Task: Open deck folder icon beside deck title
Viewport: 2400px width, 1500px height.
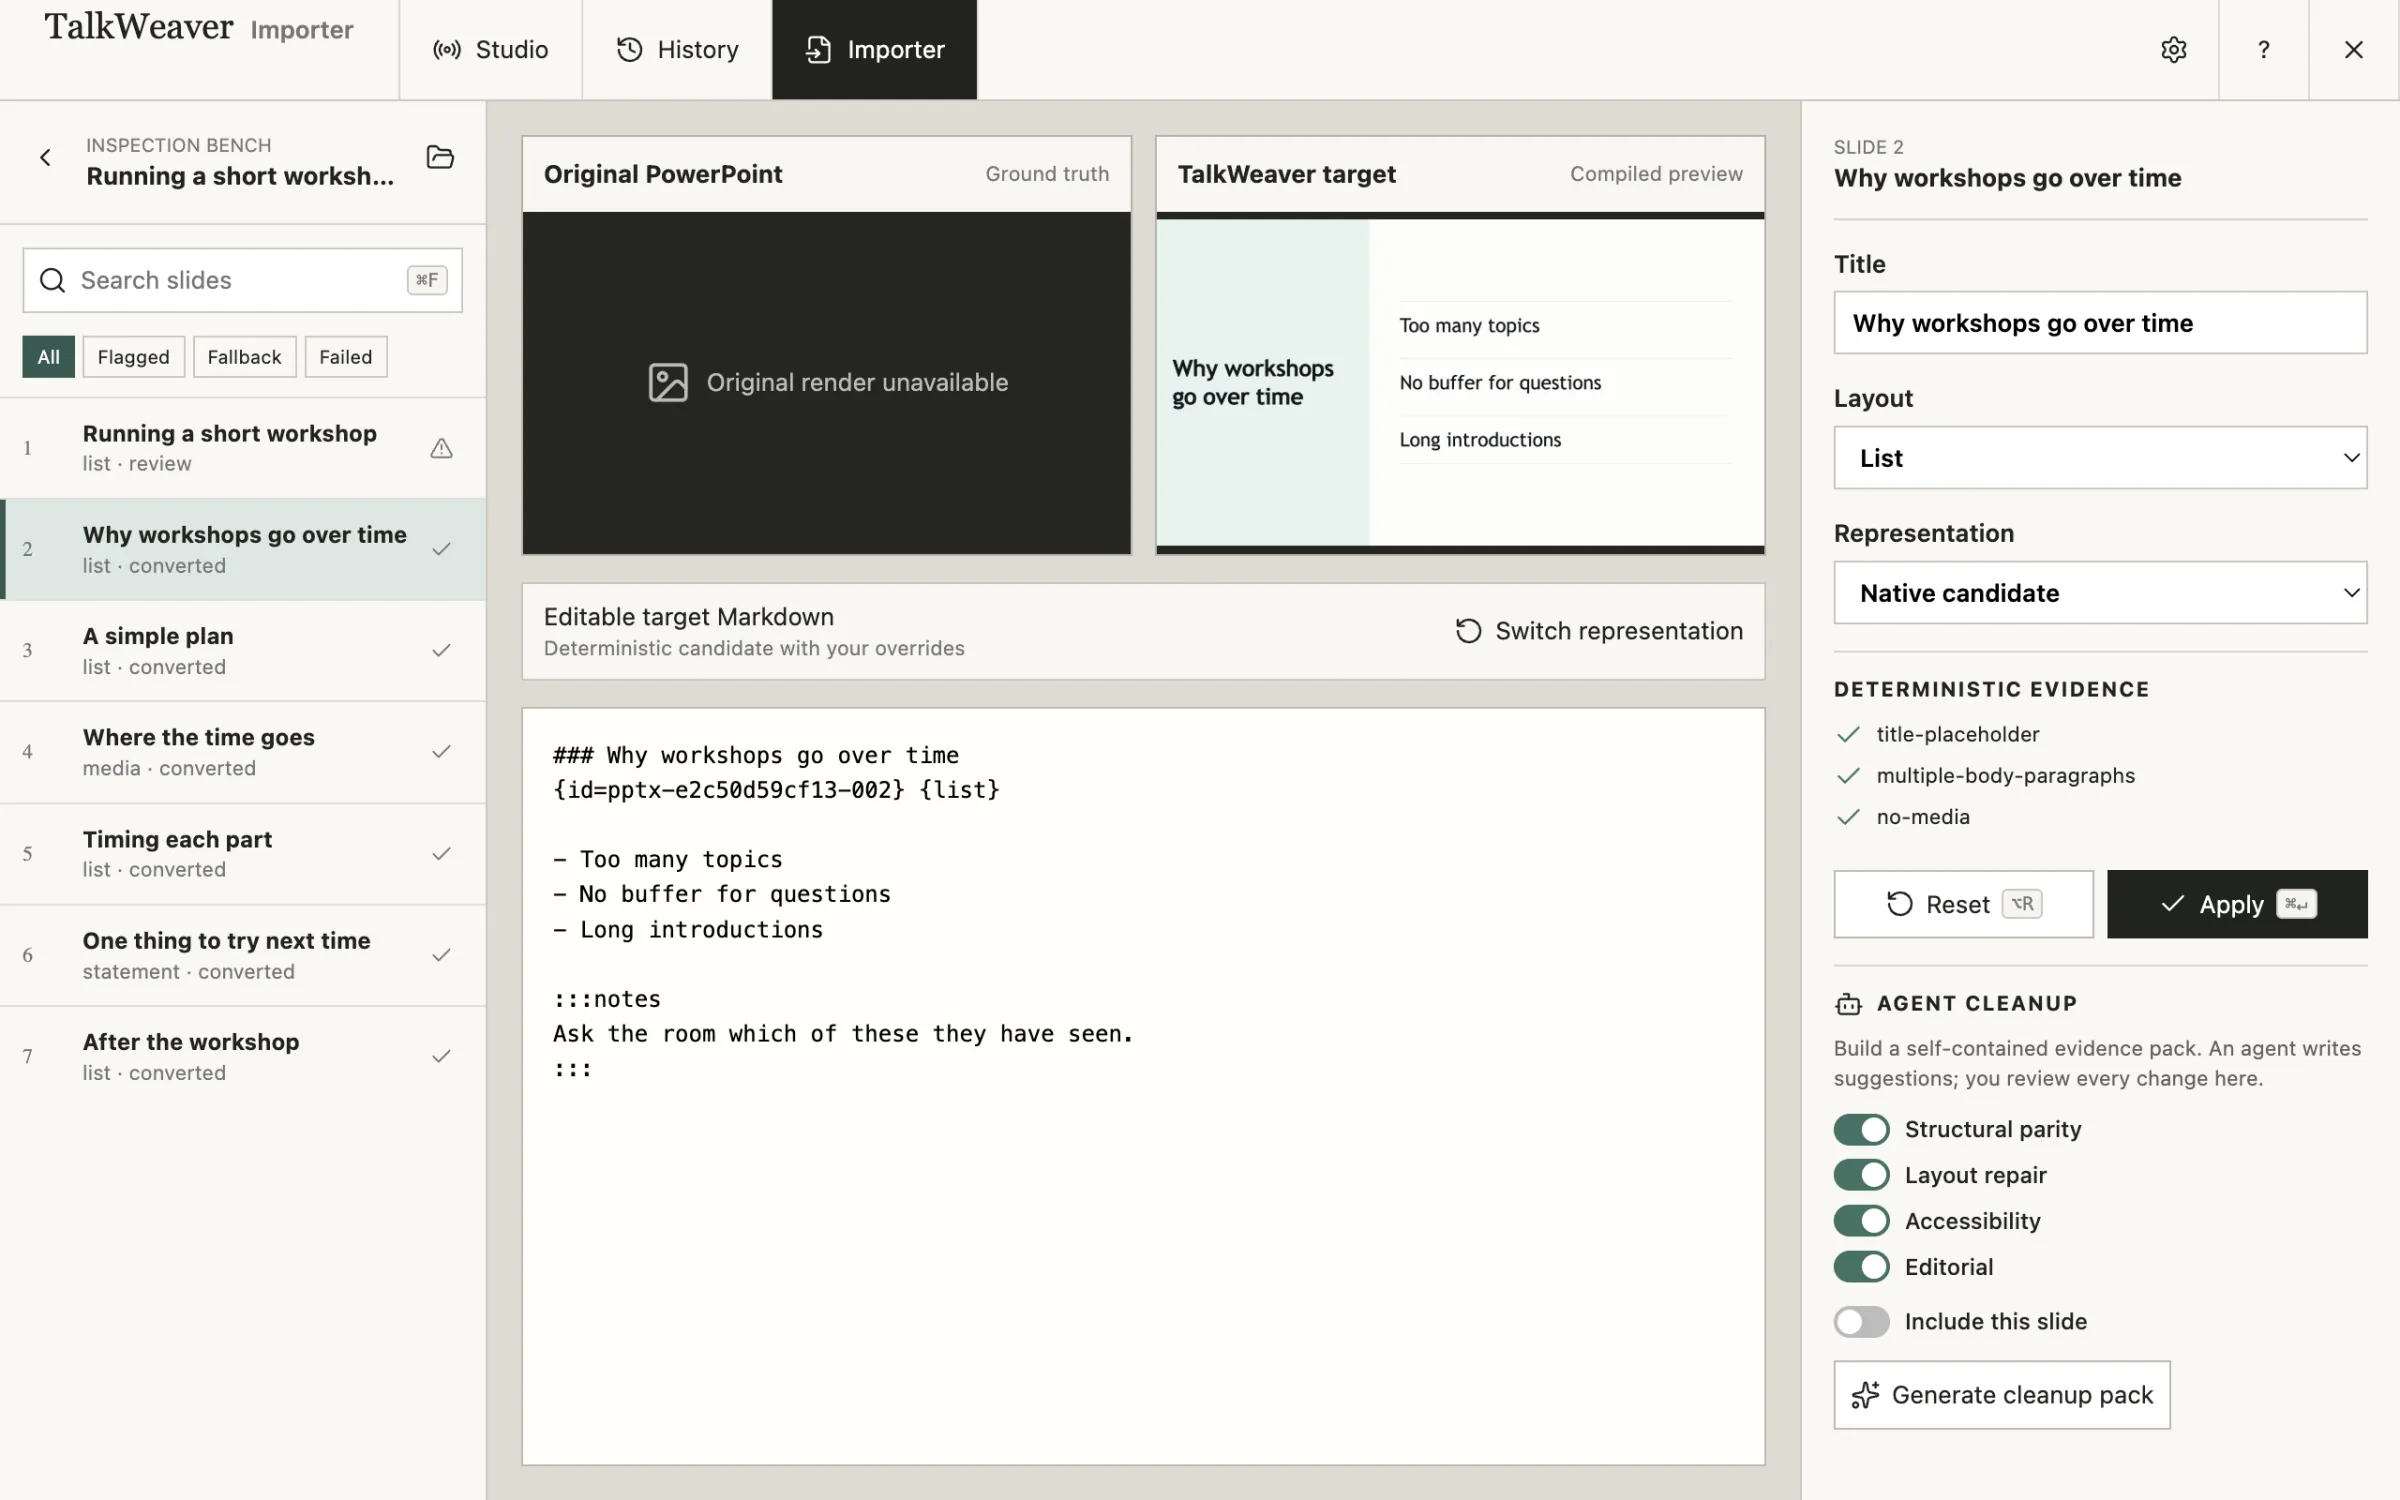Action: coord(440,157)
